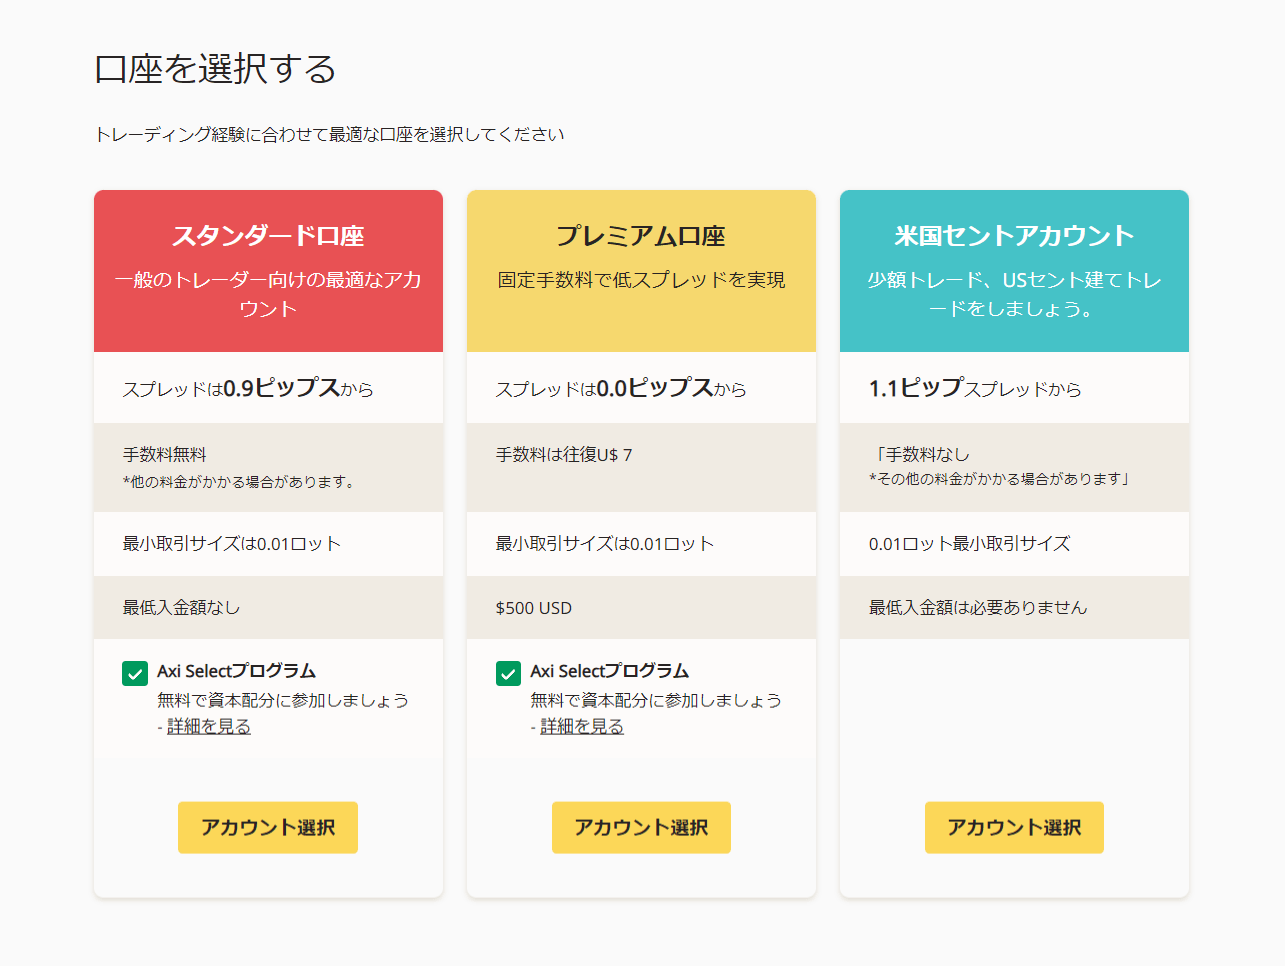Click the green checkmark icon on プレミアム口座 card

[x=507, y=673]
